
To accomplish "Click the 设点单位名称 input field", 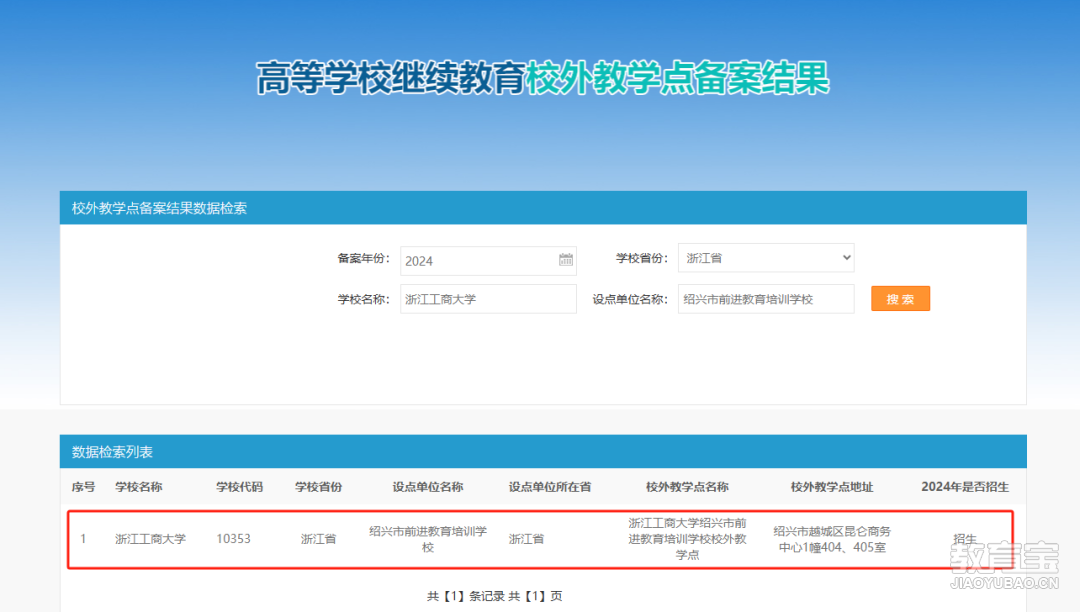I will click(766, 299).
